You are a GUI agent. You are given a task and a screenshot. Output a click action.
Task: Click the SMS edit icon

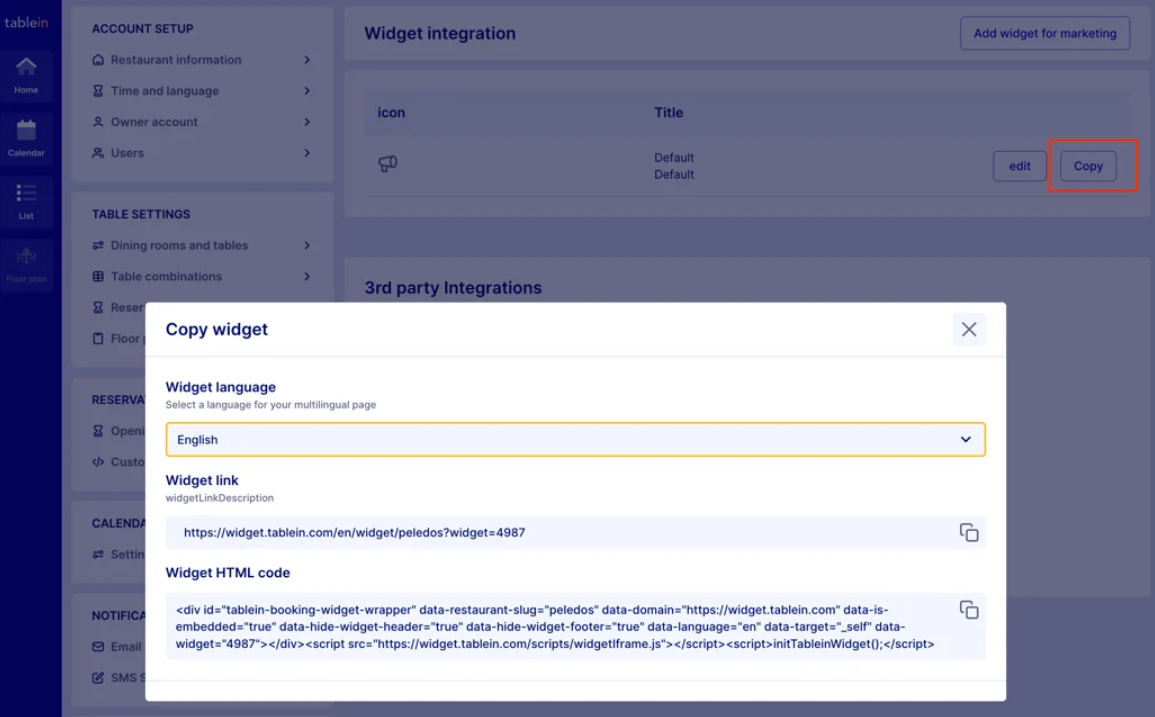pyautogui.click(x=98, y=677)
